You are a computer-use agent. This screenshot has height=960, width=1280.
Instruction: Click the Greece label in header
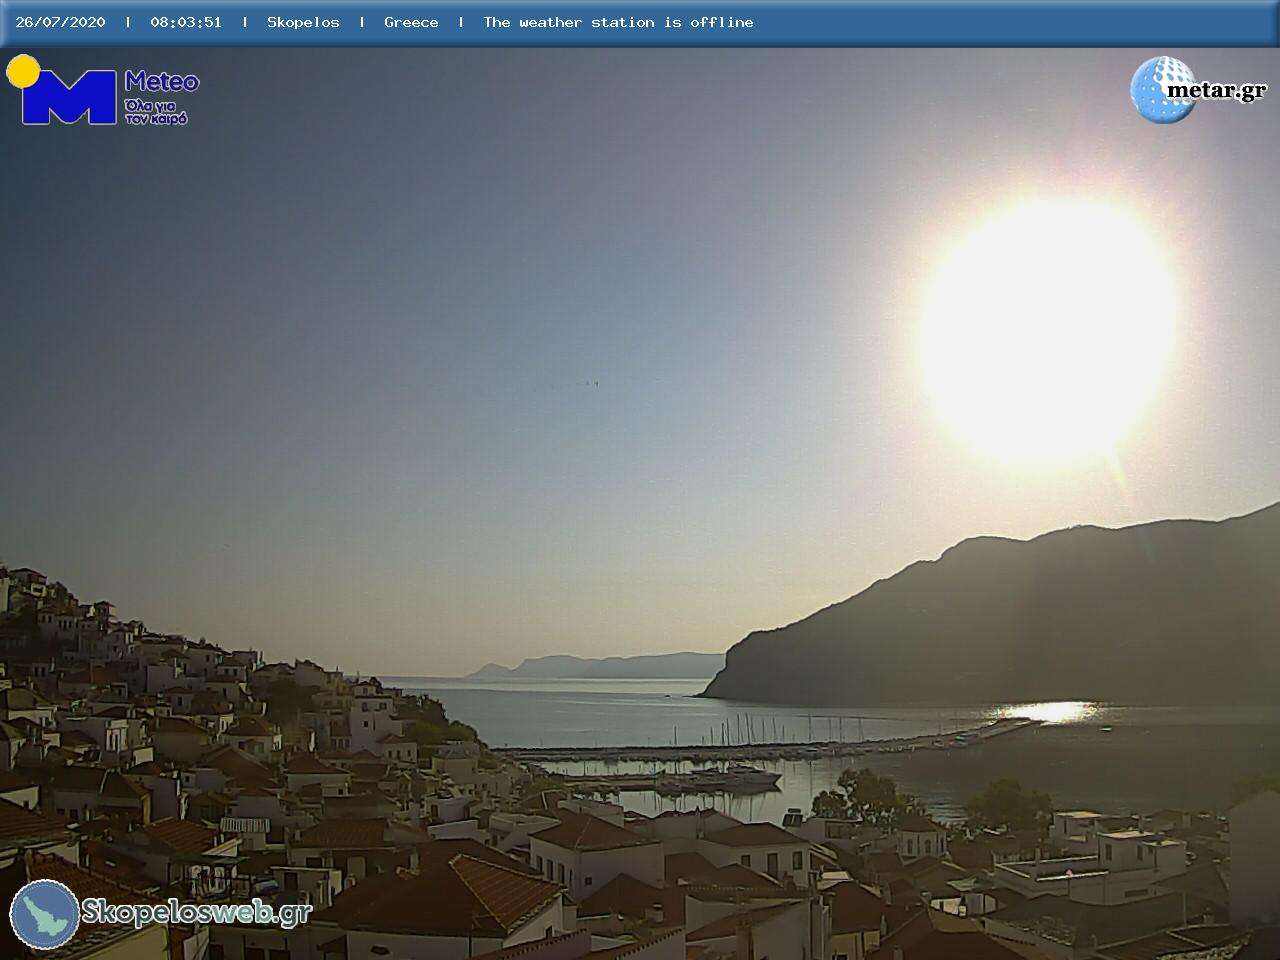411,22
